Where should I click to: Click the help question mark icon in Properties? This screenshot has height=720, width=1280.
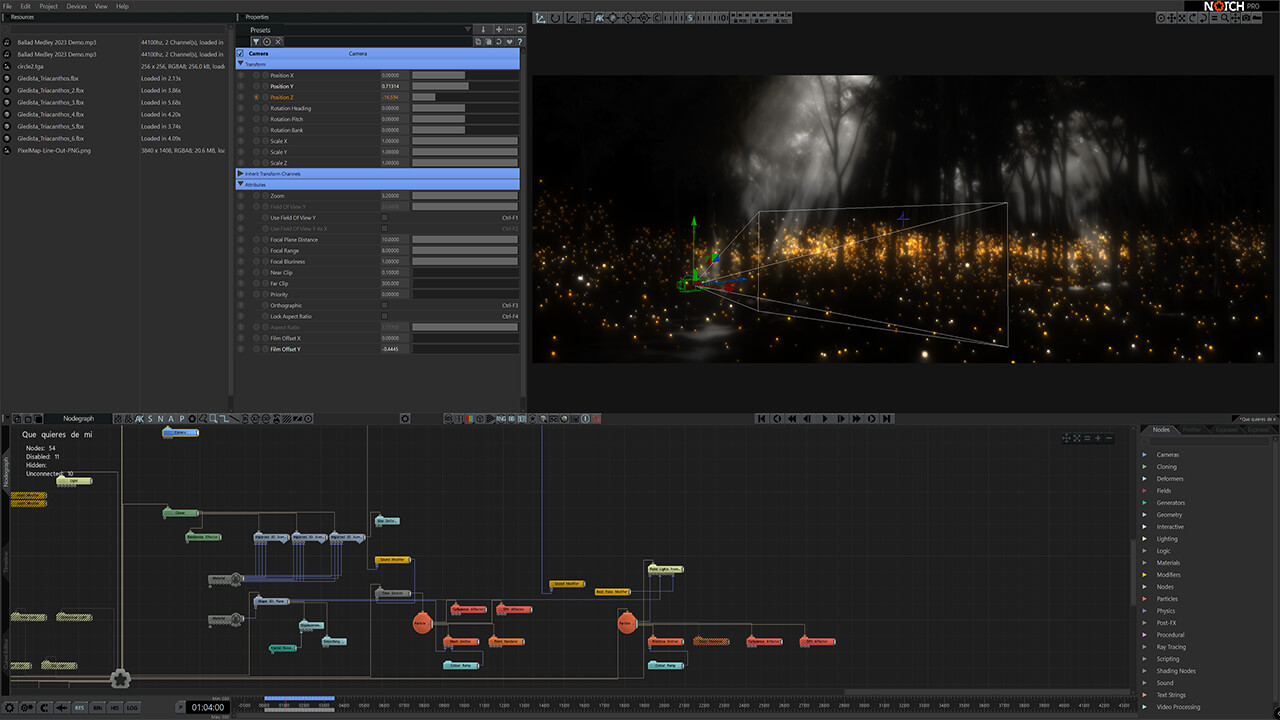click(519, 42)
